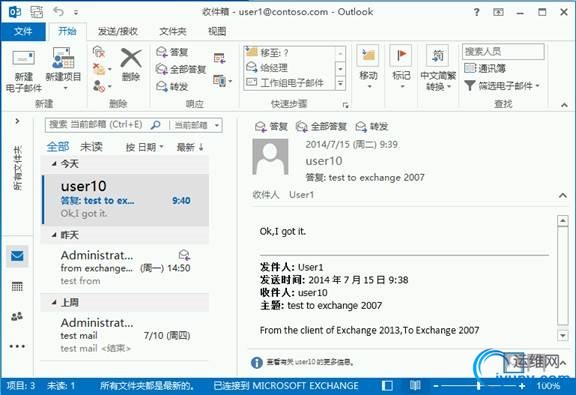
Task: Delete the message with the 删除 X icon
Action: pyautogui.click(x=131, y=64)
